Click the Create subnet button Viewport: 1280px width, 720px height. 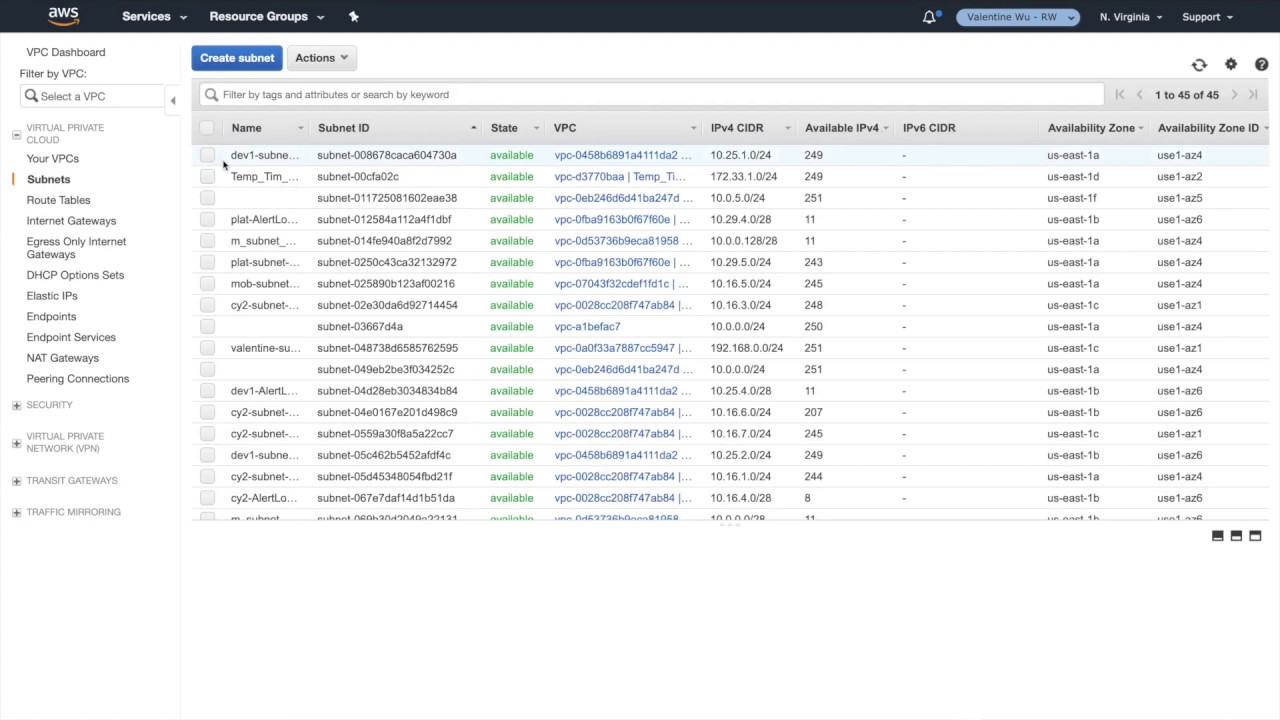[x=237, y=58]
